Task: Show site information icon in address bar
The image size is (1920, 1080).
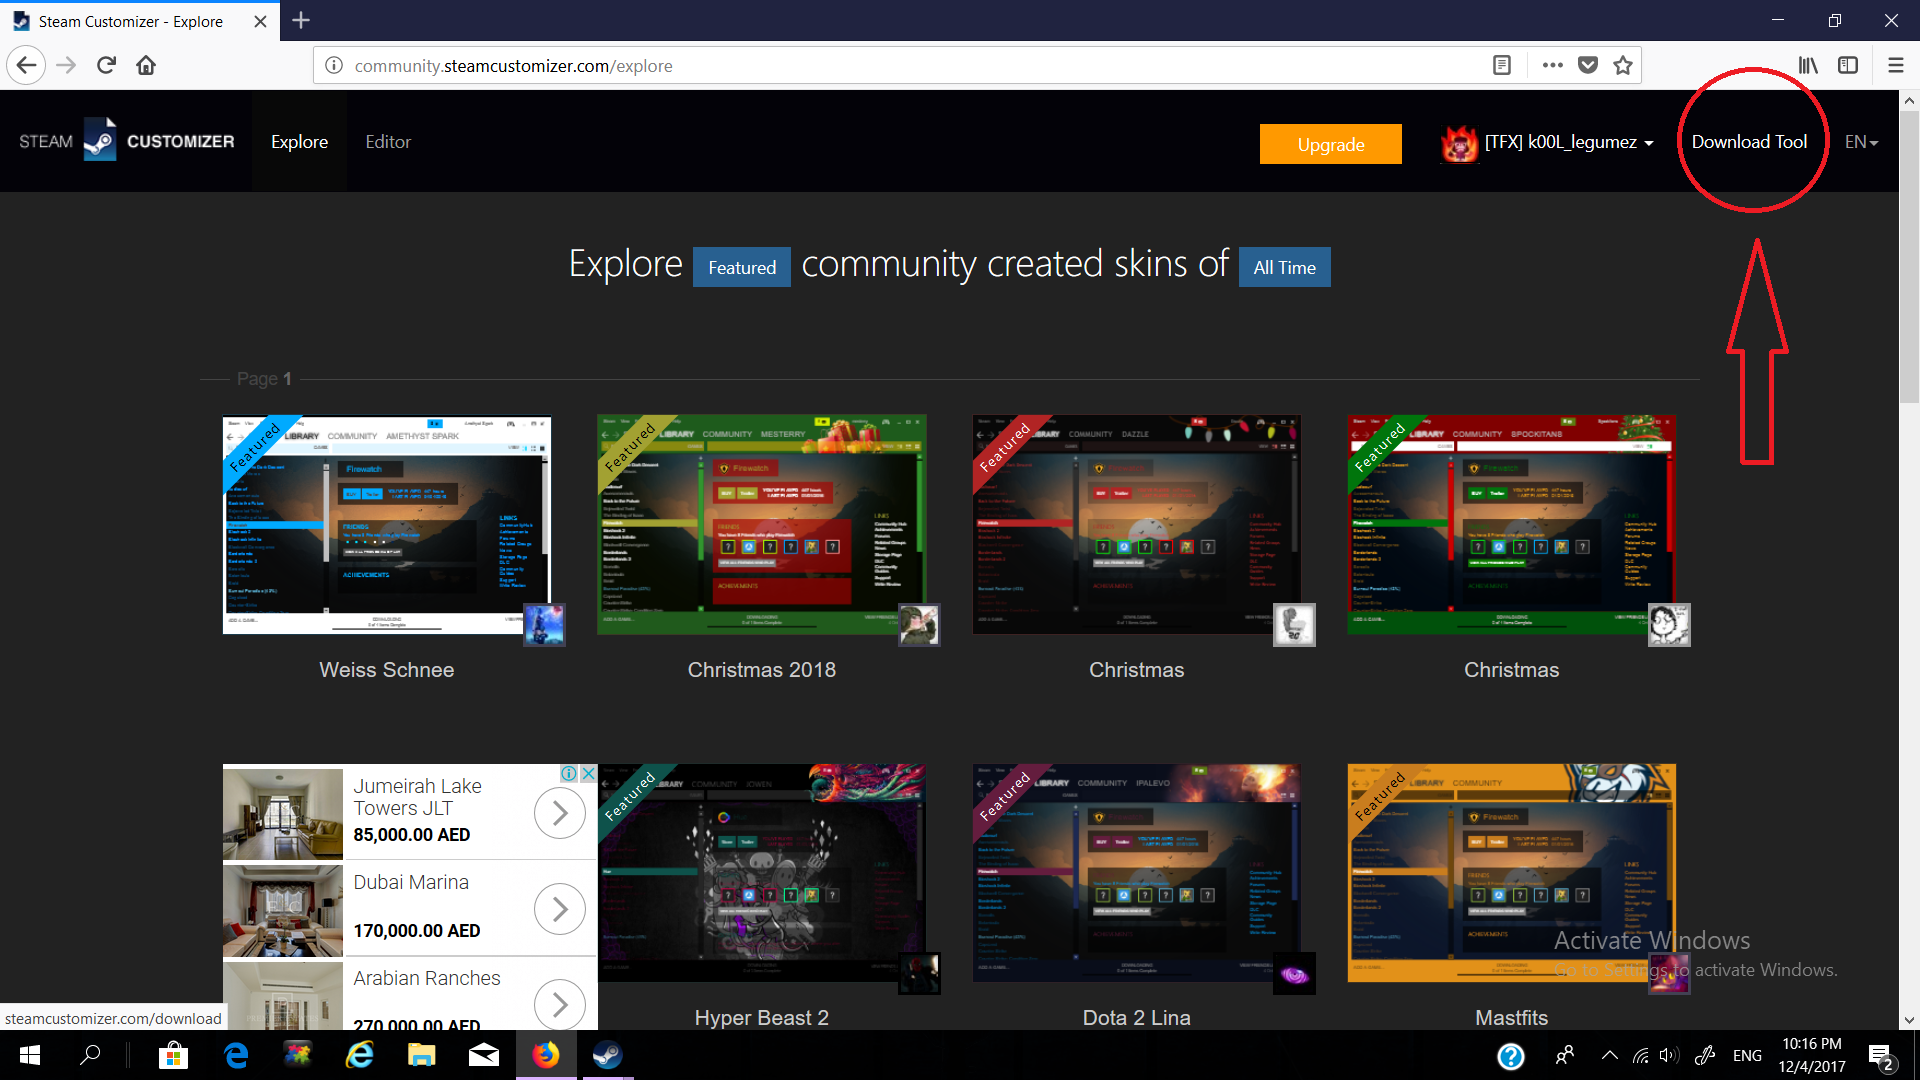Action: coord(334,66)
